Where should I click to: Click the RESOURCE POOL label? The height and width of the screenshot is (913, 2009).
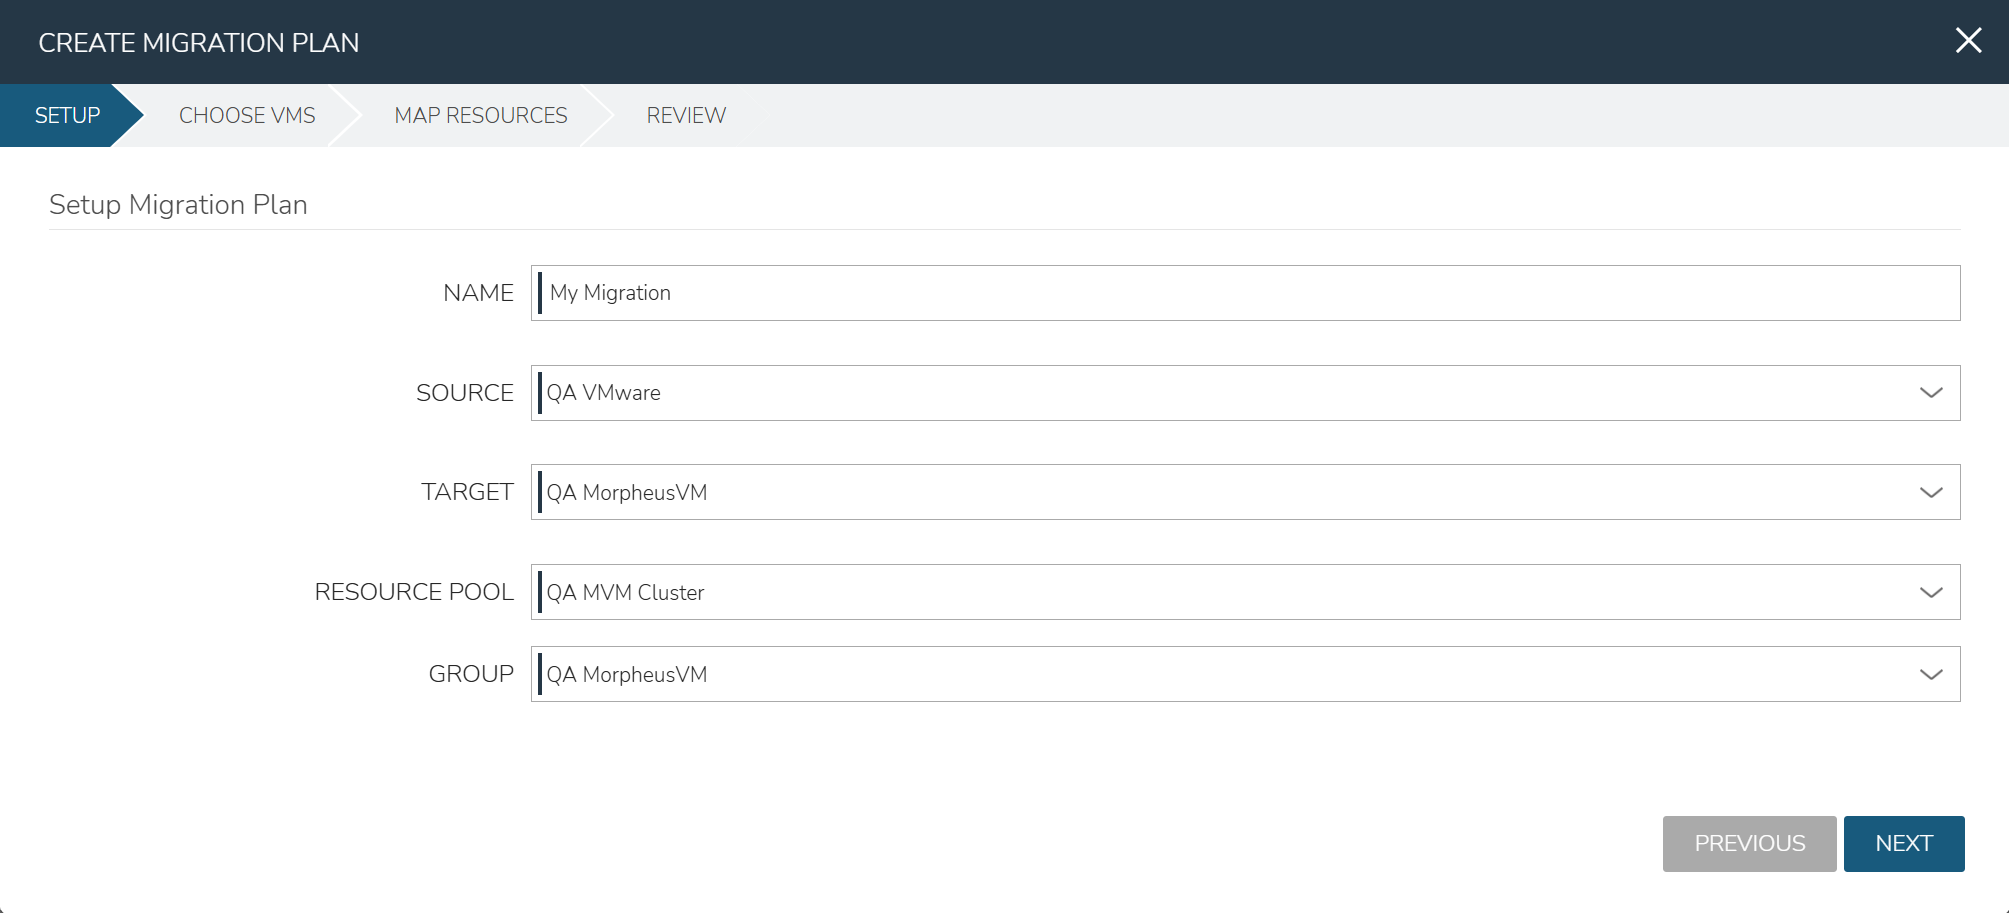[414, 592]
